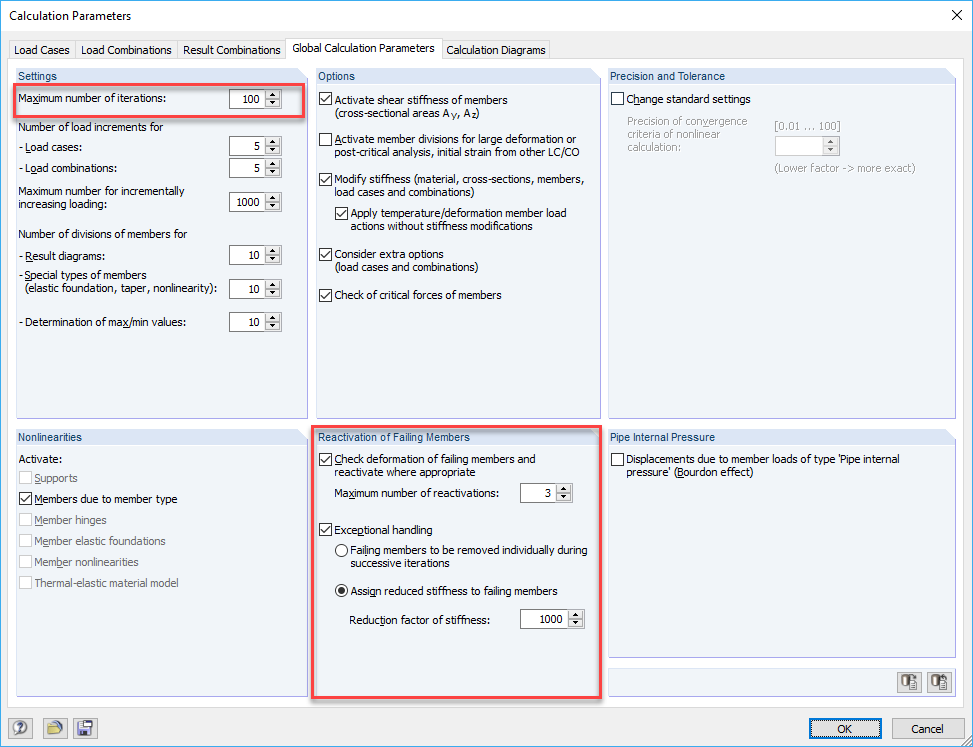The height and width of the screenshot is (747, 973).
Task: Open saved calculation parameters via folder icon
Action: coord(55,728)
